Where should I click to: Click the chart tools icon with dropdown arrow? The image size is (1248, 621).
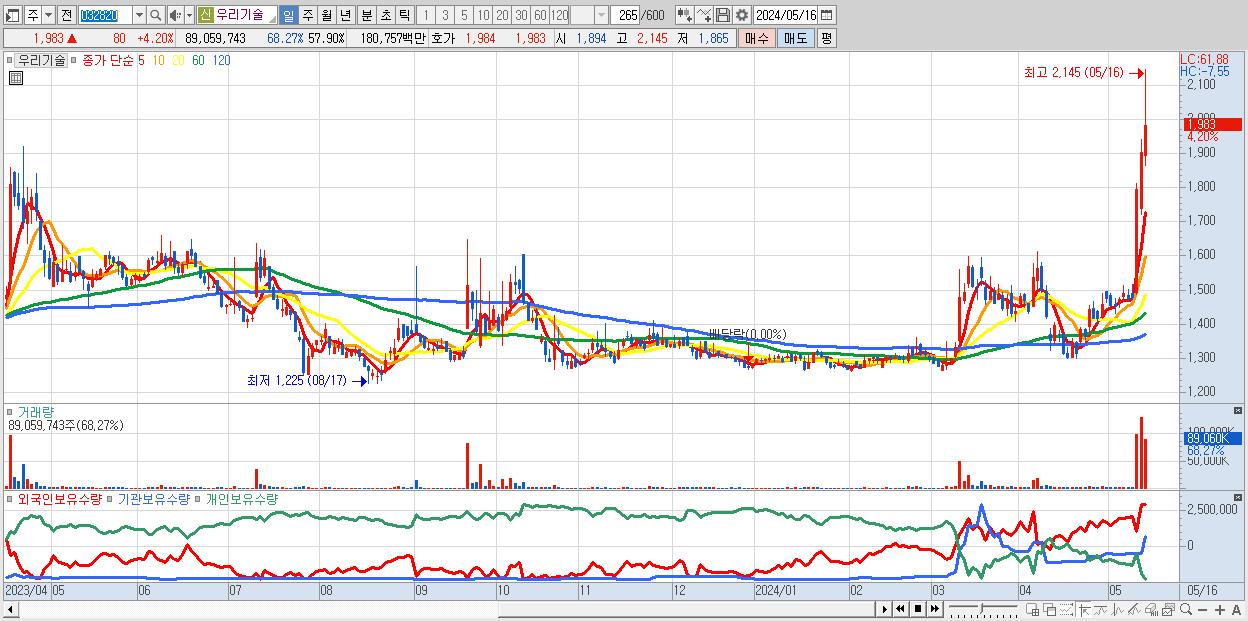(684, 15)
